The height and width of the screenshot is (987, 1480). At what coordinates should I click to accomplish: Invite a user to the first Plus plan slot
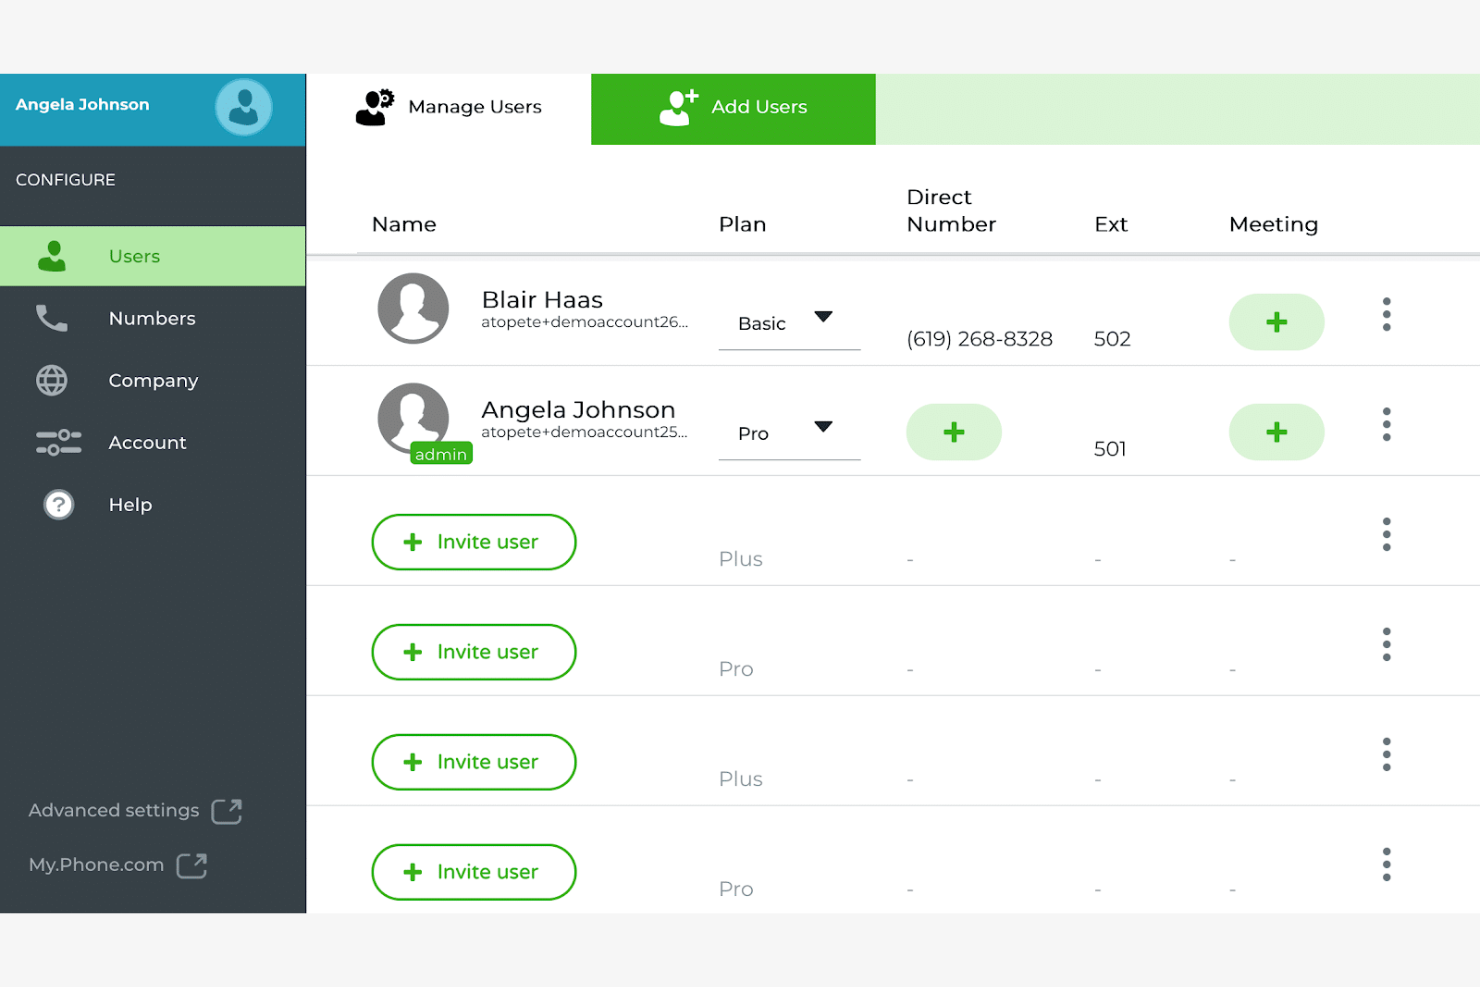coord(473,542)
